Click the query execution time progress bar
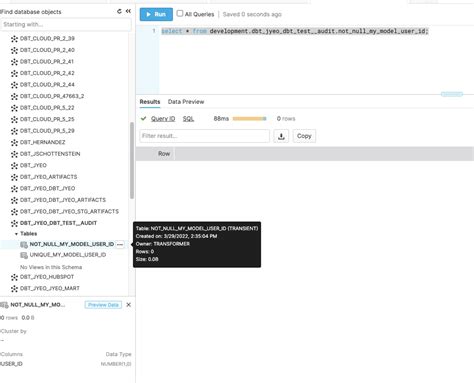This screenshot has height=383, width=474. point(249,119)
